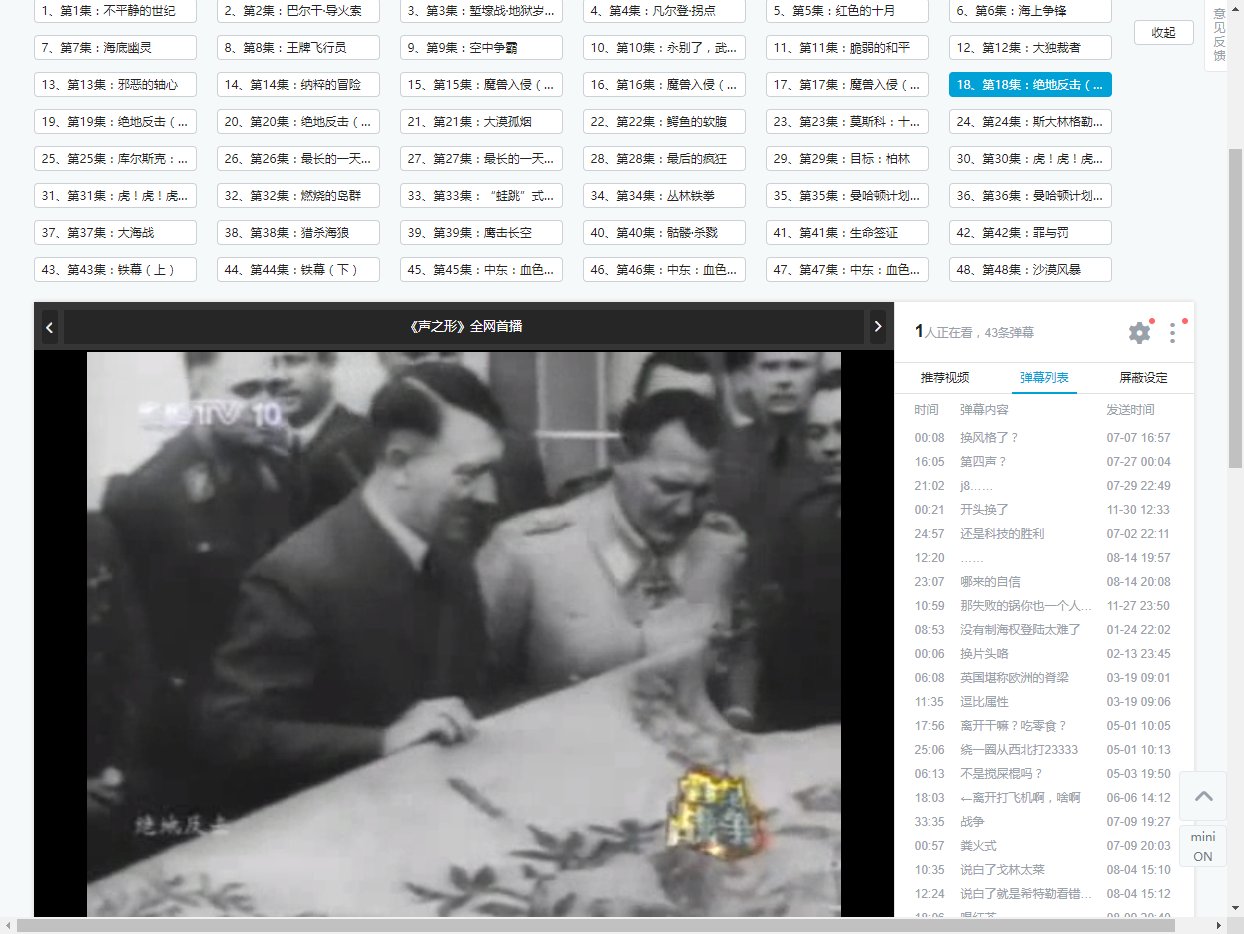Screen dimensions: 1244x934
Task: Open the 《声之形》全网首播 banner link
Action: pos(465,327)
